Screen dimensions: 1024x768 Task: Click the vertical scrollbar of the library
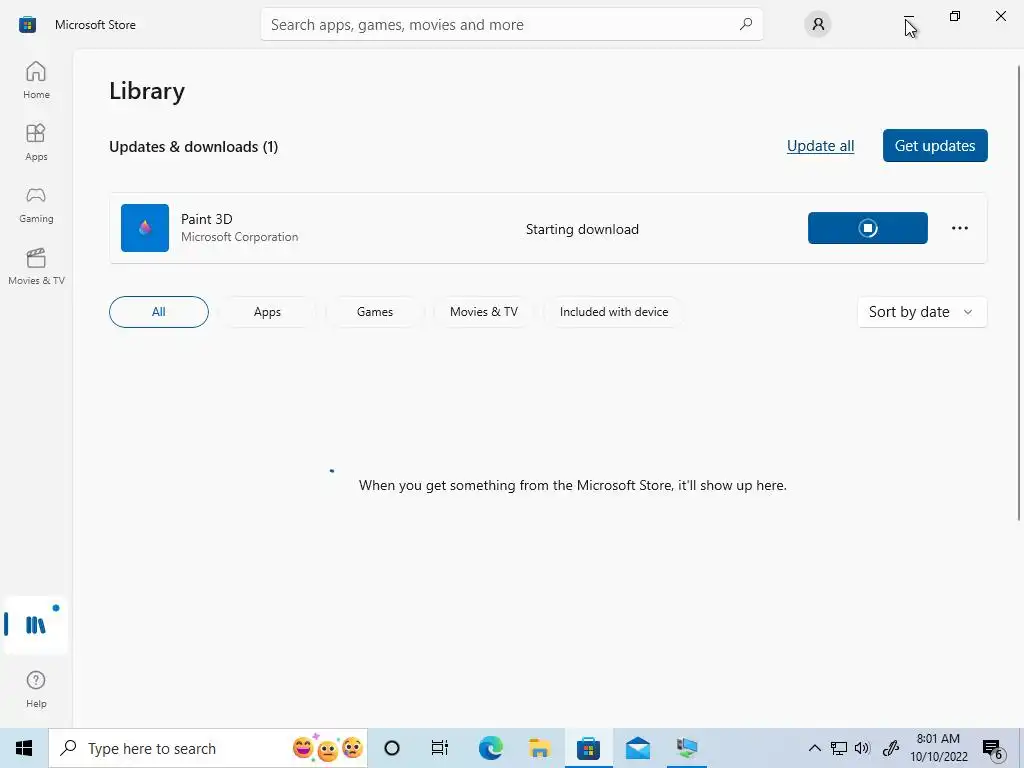tap(1019, 293)
